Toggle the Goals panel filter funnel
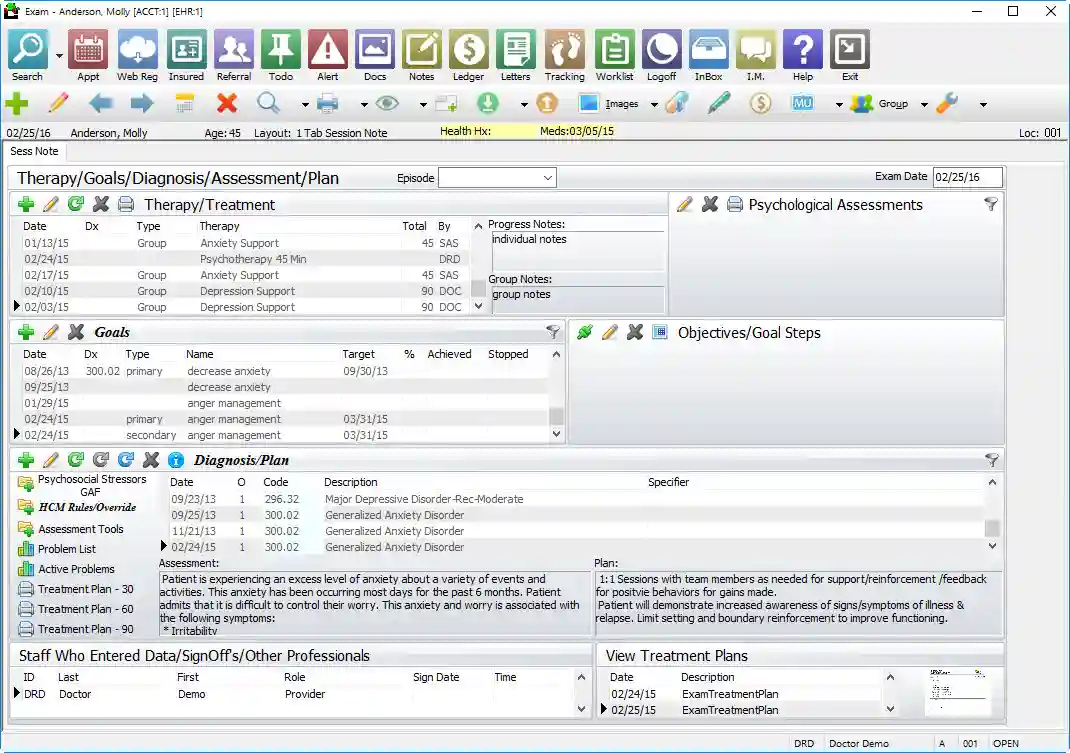This screenshot has width=1070, height=753. point(554,332)
